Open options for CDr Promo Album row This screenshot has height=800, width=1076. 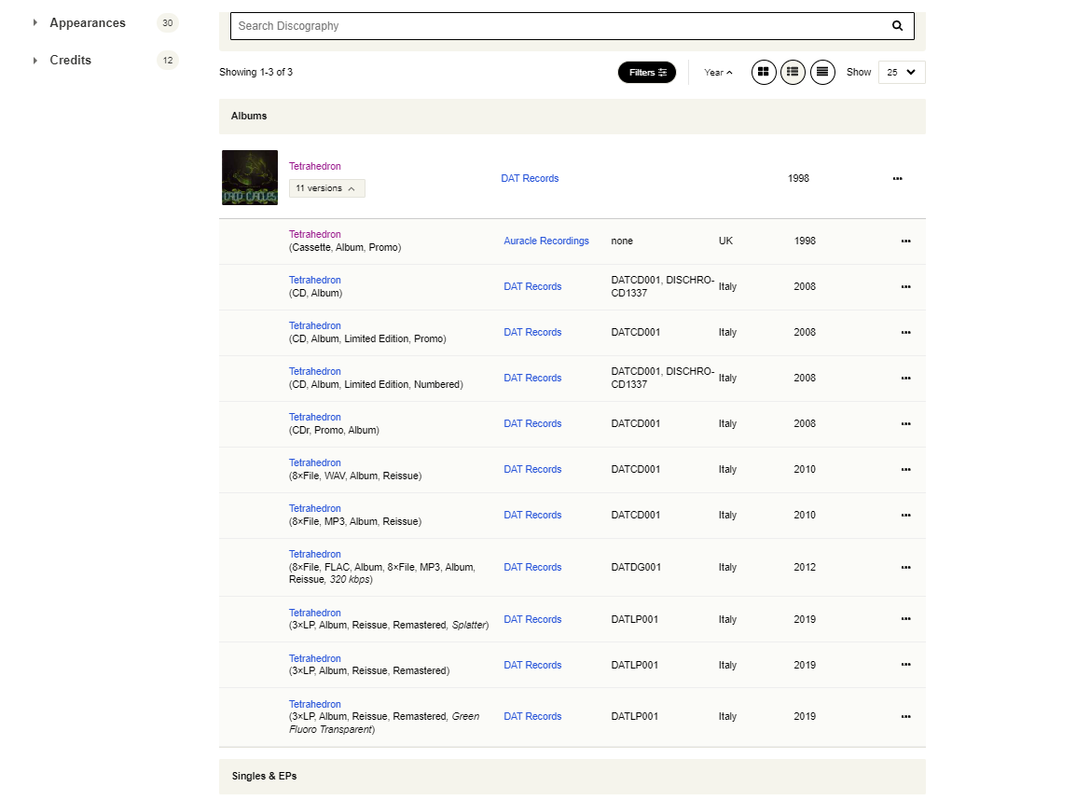(x=906, y=424)
